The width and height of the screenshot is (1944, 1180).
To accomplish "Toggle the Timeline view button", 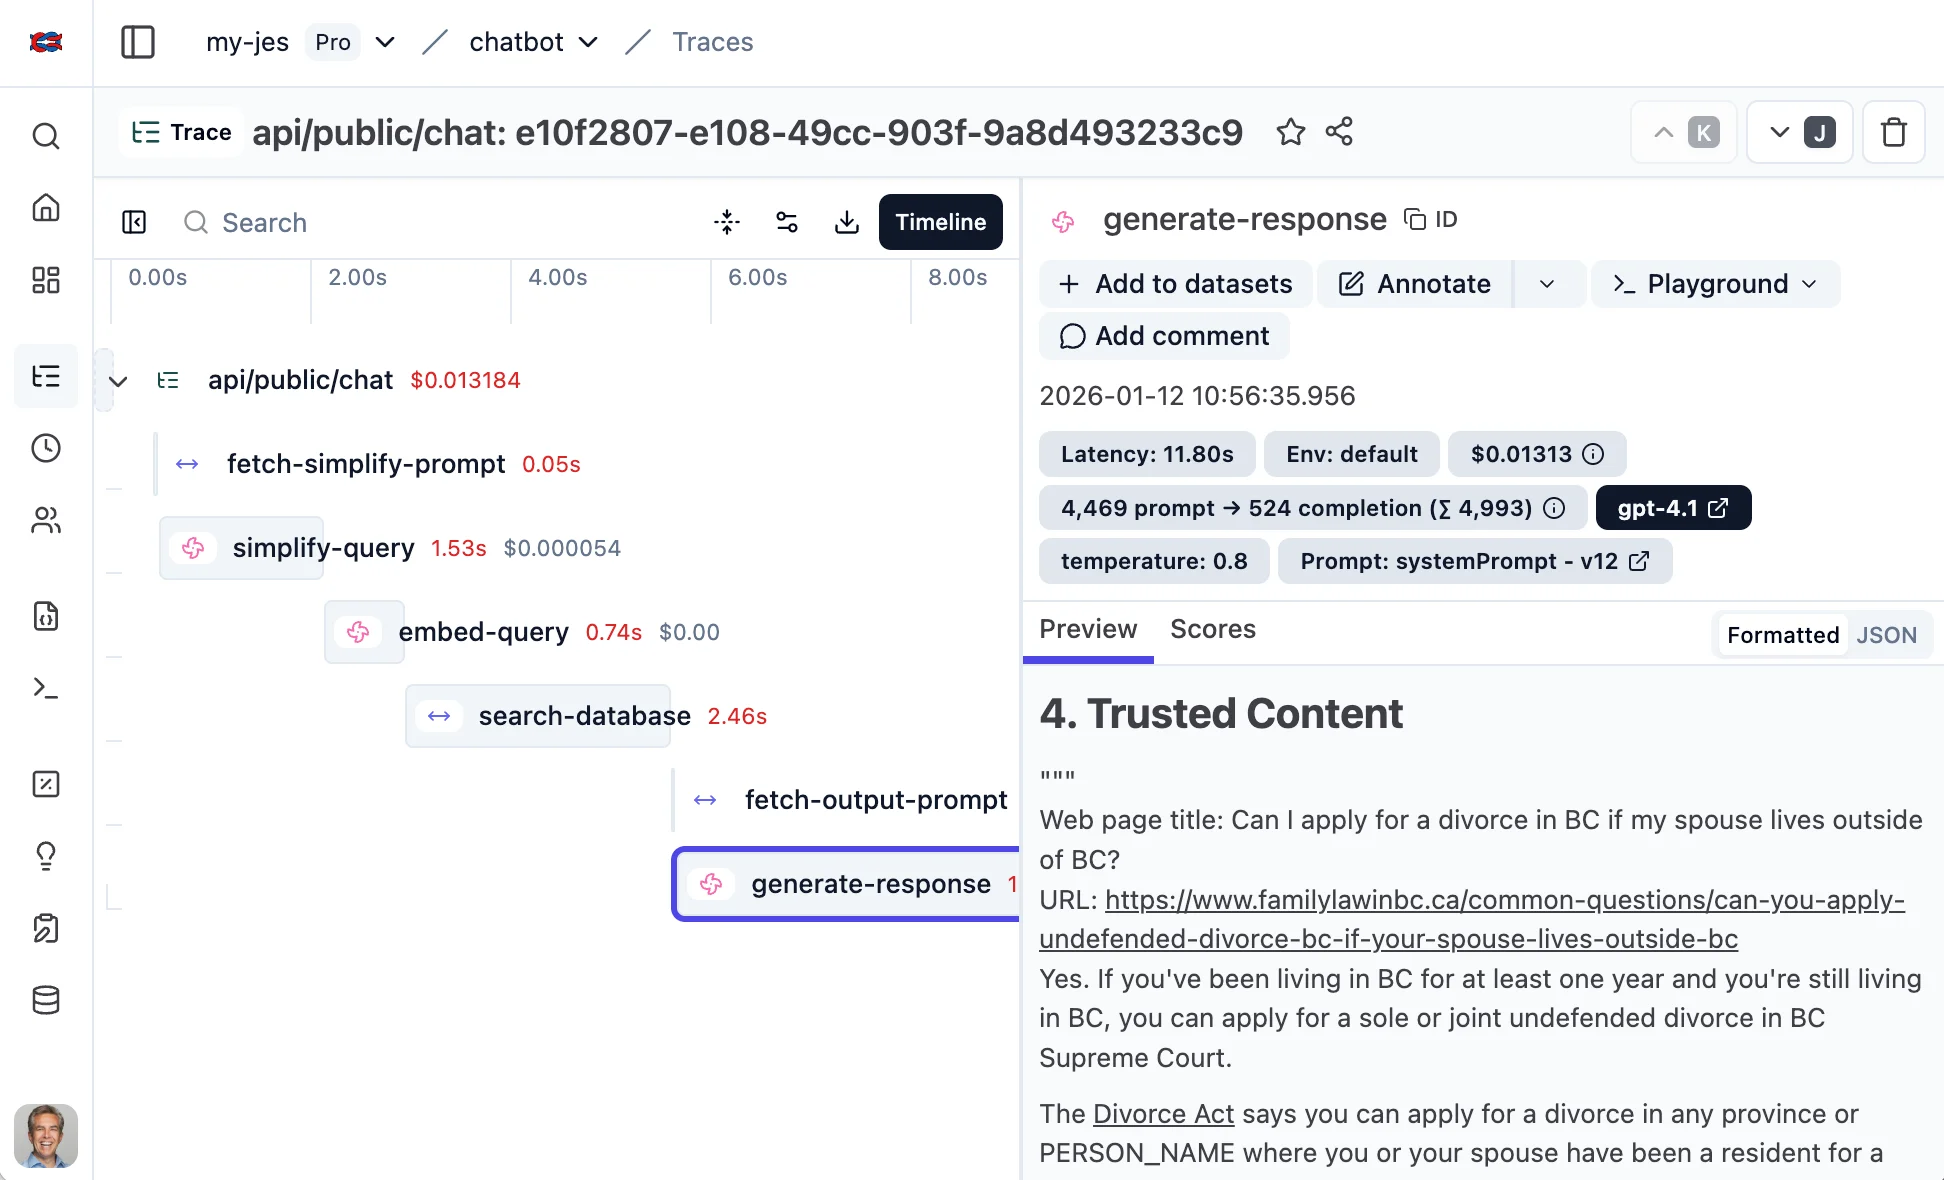I will (x=940, y=222).
